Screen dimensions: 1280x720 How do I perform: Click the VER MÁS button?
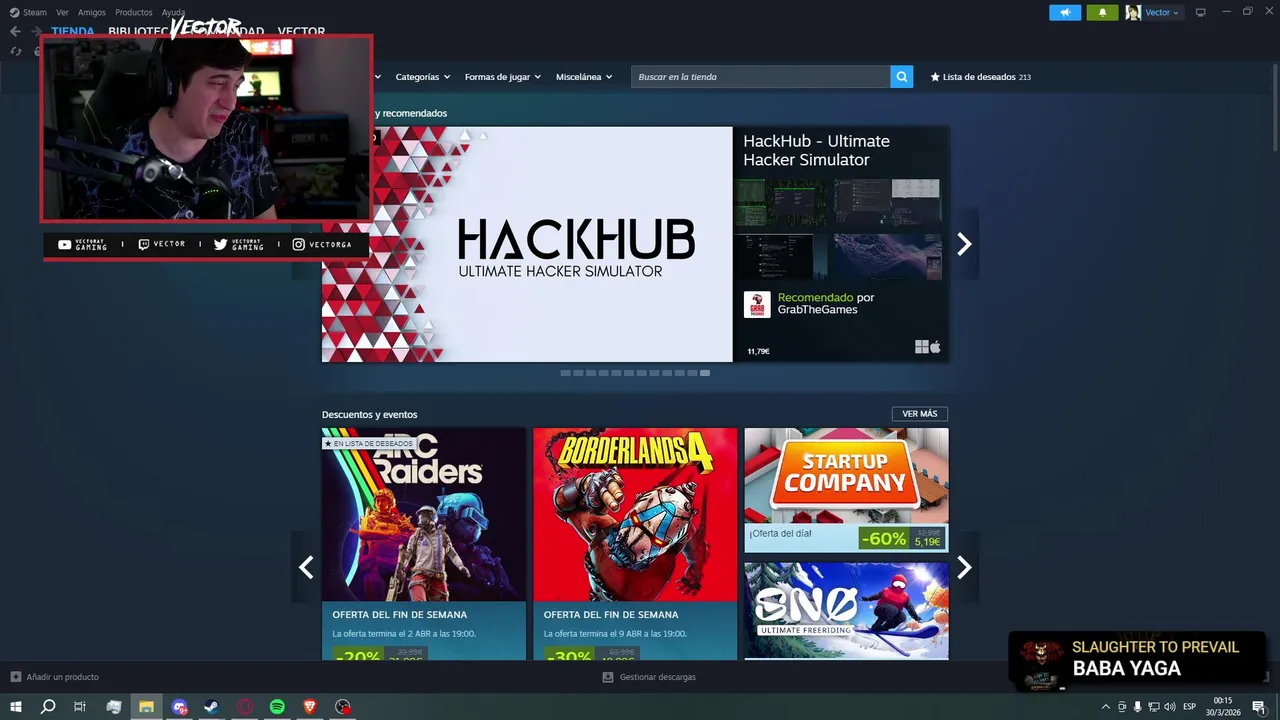point(920,414)
